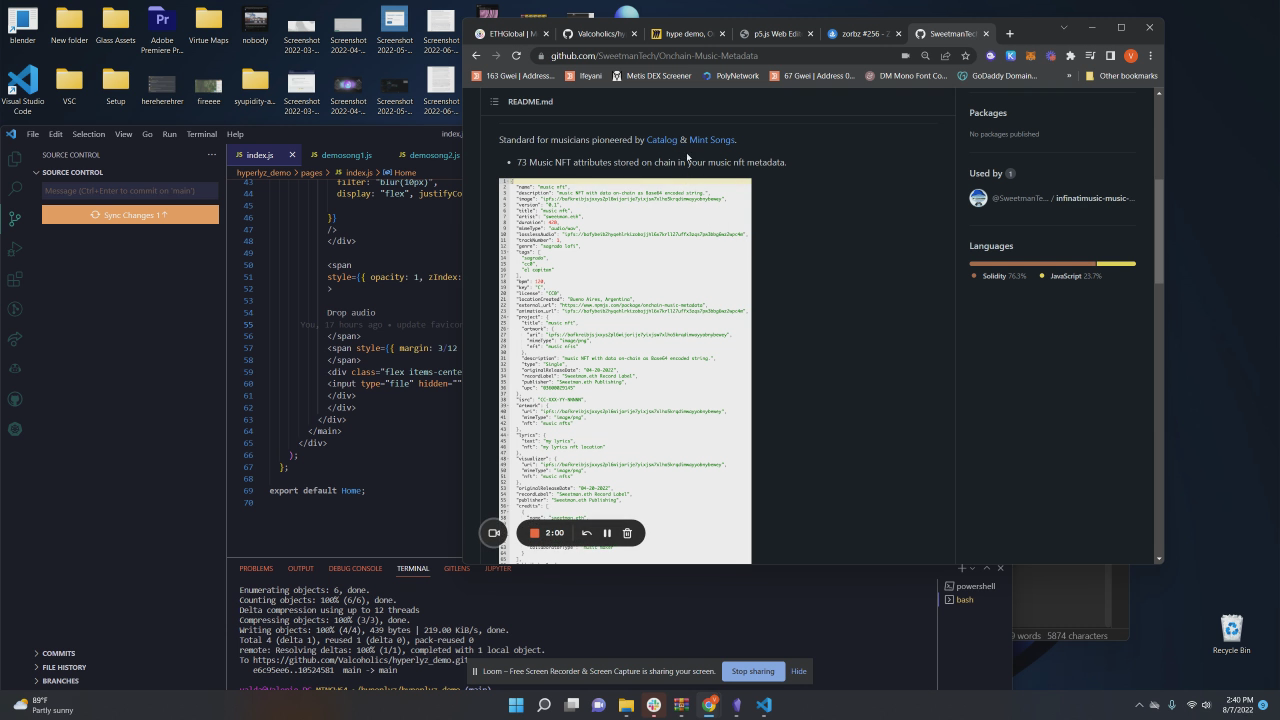Open a new Chrome tab
This screenshot has width=1280, height=720.
1009,34
